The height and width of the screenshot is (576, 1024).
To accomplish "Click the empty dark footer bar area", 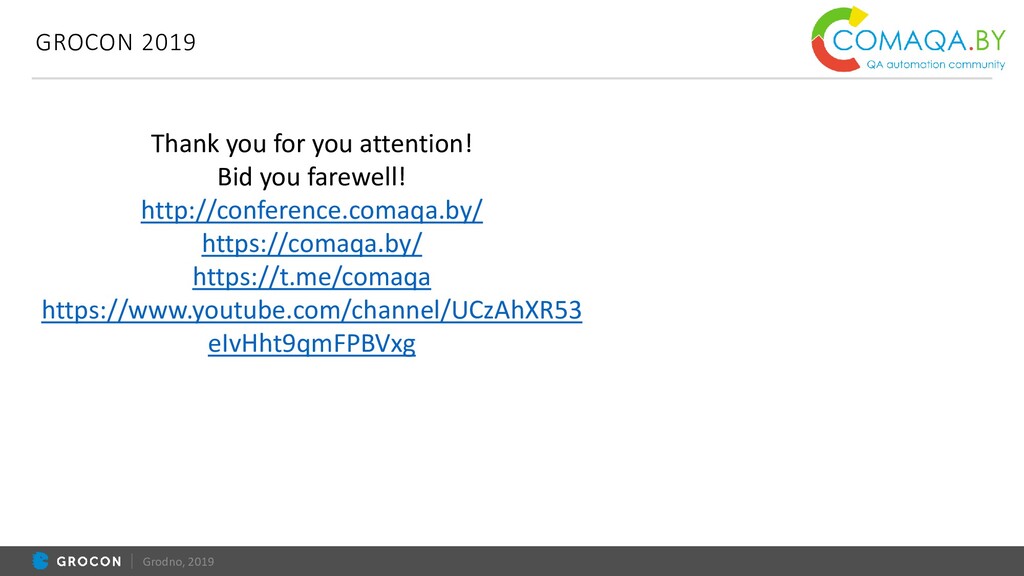I will tap(620, 561).
